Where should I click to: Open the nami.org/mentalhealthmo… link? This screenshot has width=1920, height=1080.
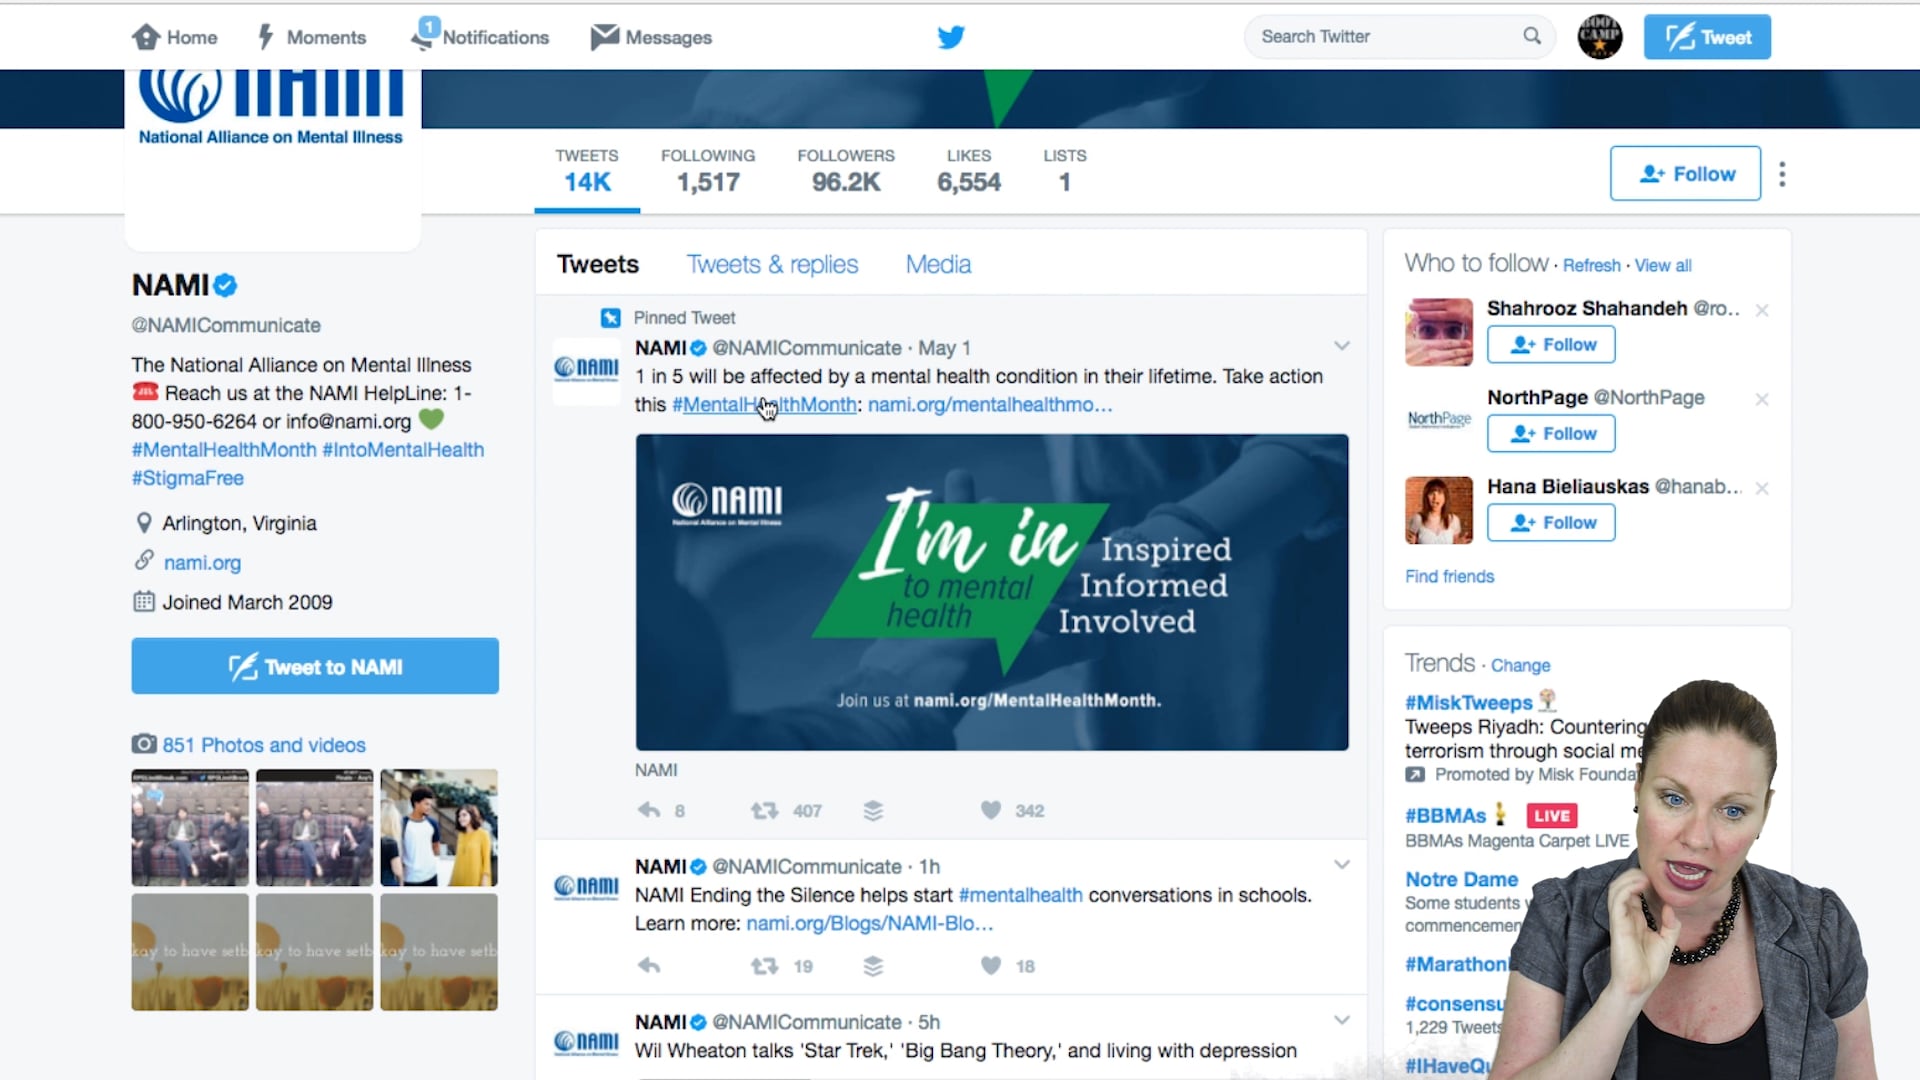[x=990, y=404]
